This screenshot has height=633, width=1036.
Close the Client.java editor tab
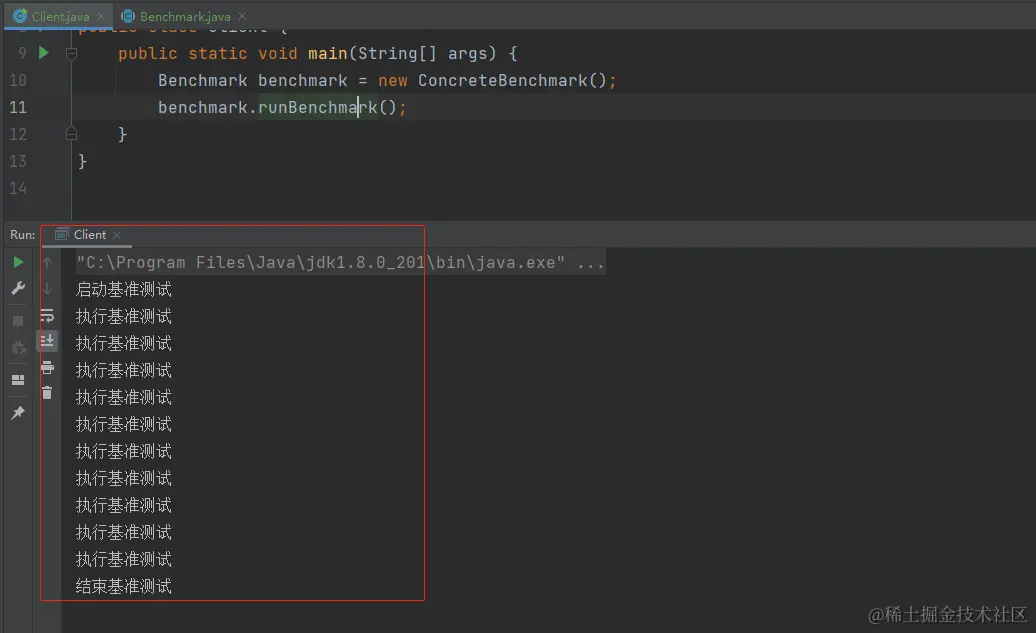pyautogui.click(x=100, y=16)
